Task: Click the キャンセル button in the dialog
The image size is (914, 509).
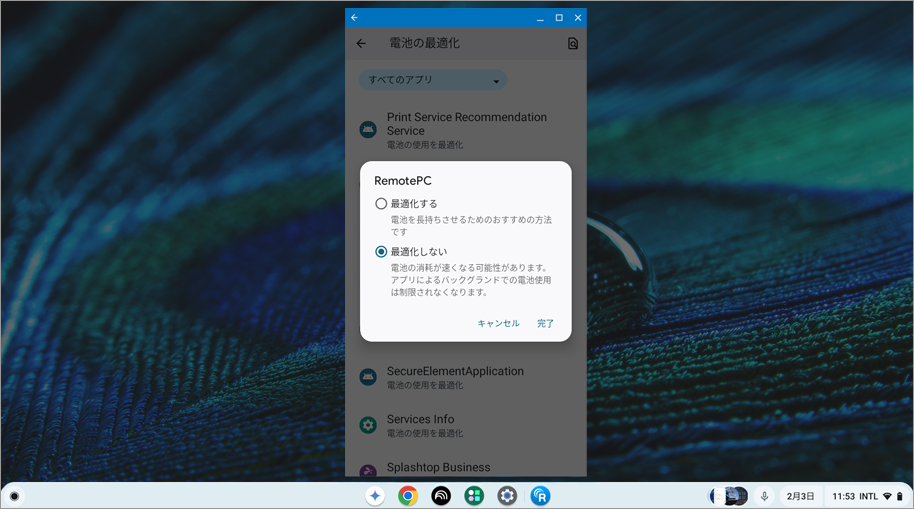Action: [498, 323]
